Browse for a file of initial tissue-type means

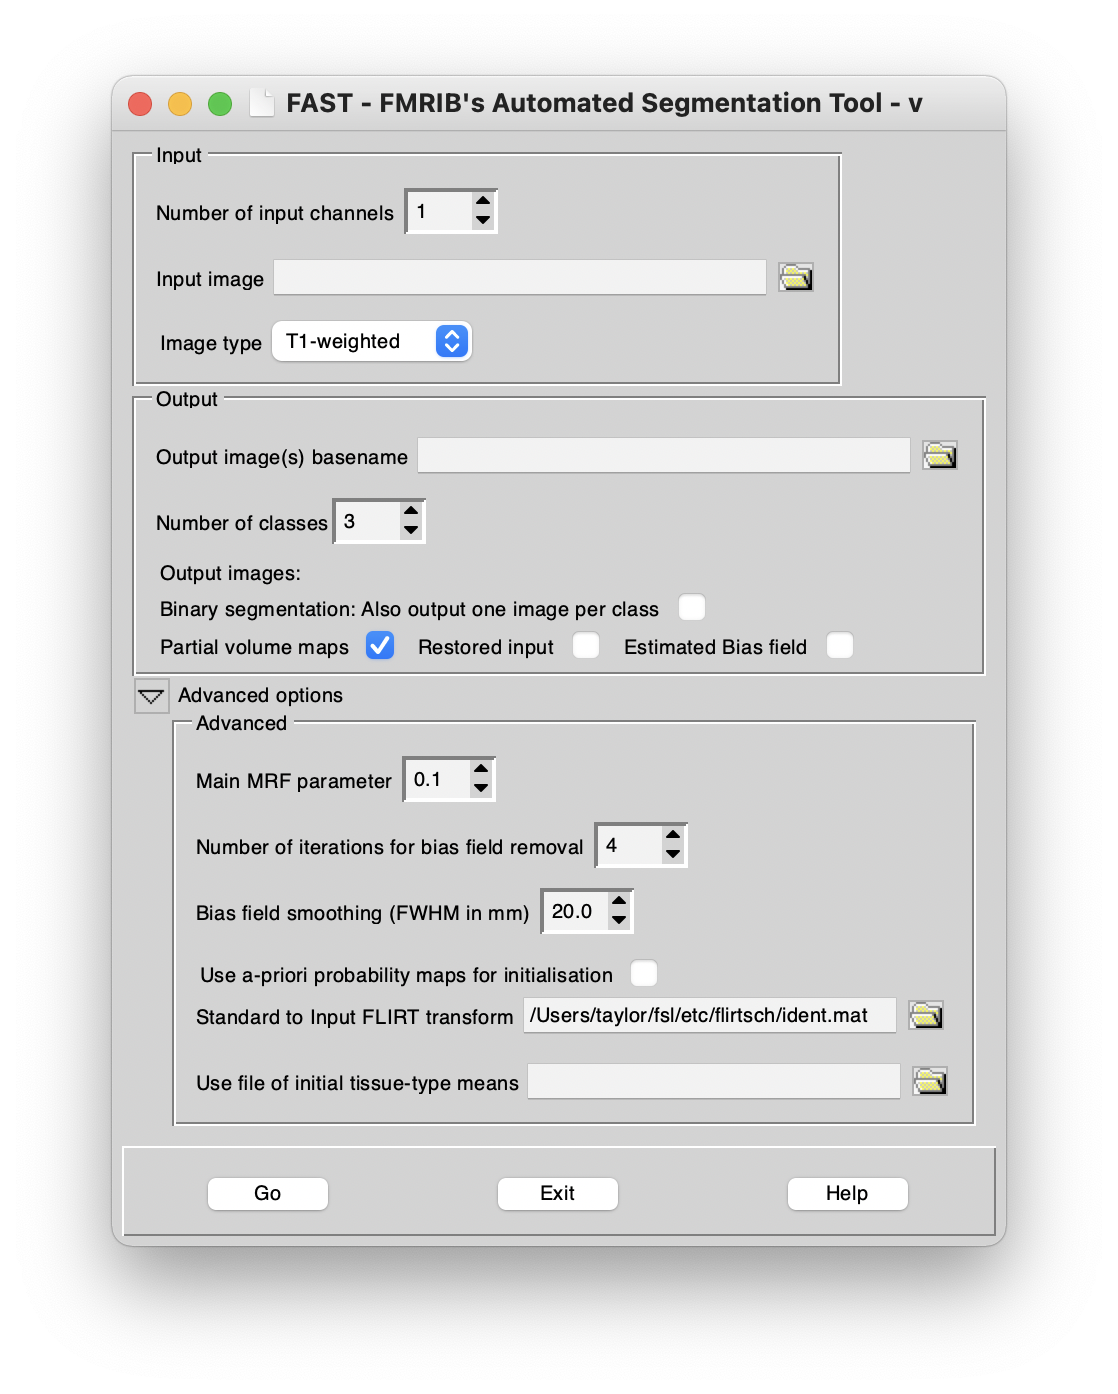930,1081
